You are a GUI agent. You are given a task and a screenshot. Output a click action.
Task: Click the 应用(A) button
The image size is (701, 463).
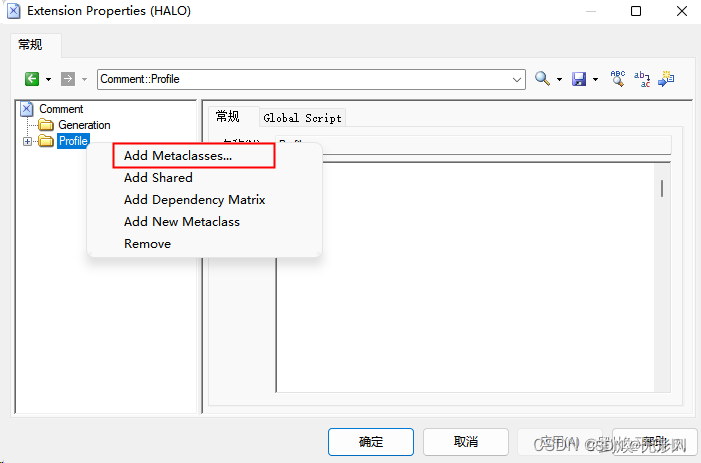[560, 442]
